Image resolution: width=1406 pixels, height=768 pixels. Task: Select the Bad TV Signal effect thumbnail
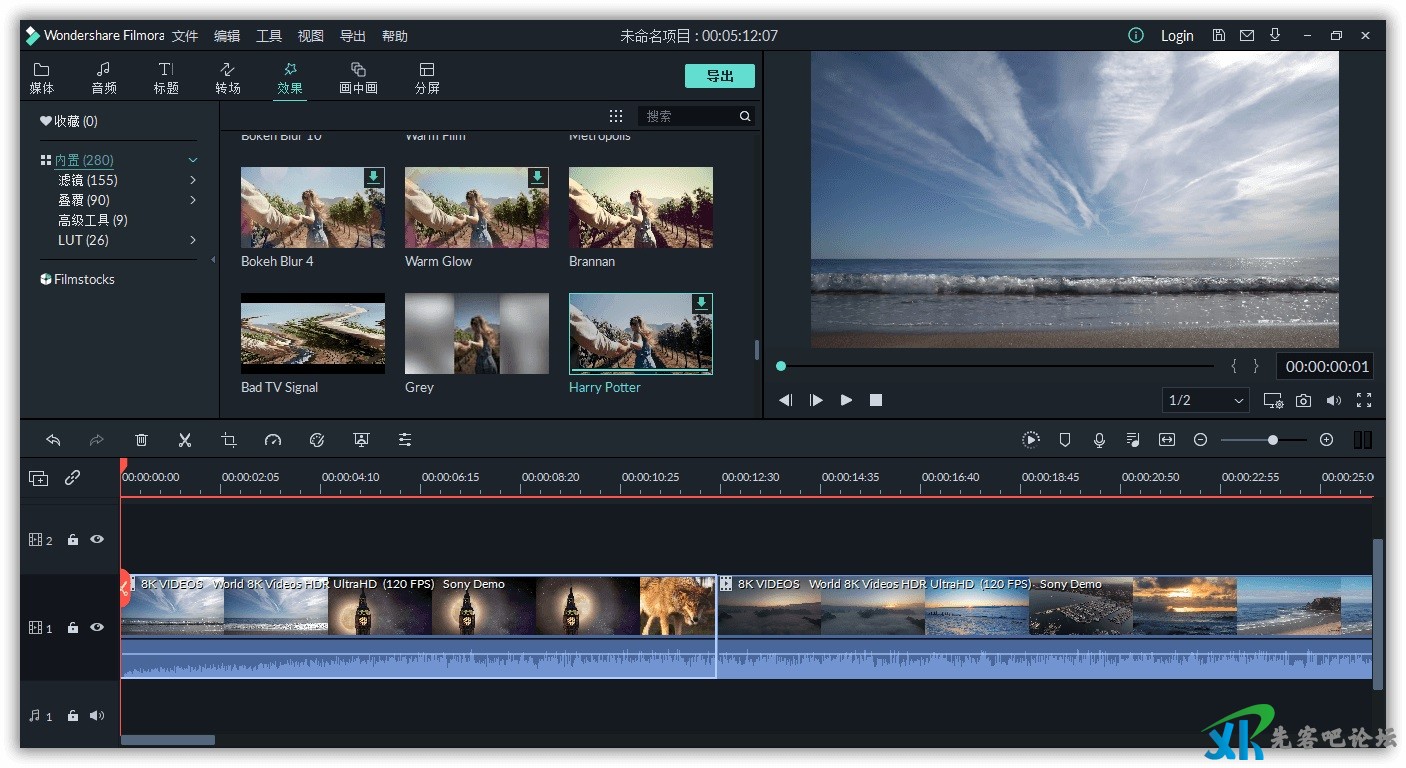pyautogui.click(x=313, y=333)
